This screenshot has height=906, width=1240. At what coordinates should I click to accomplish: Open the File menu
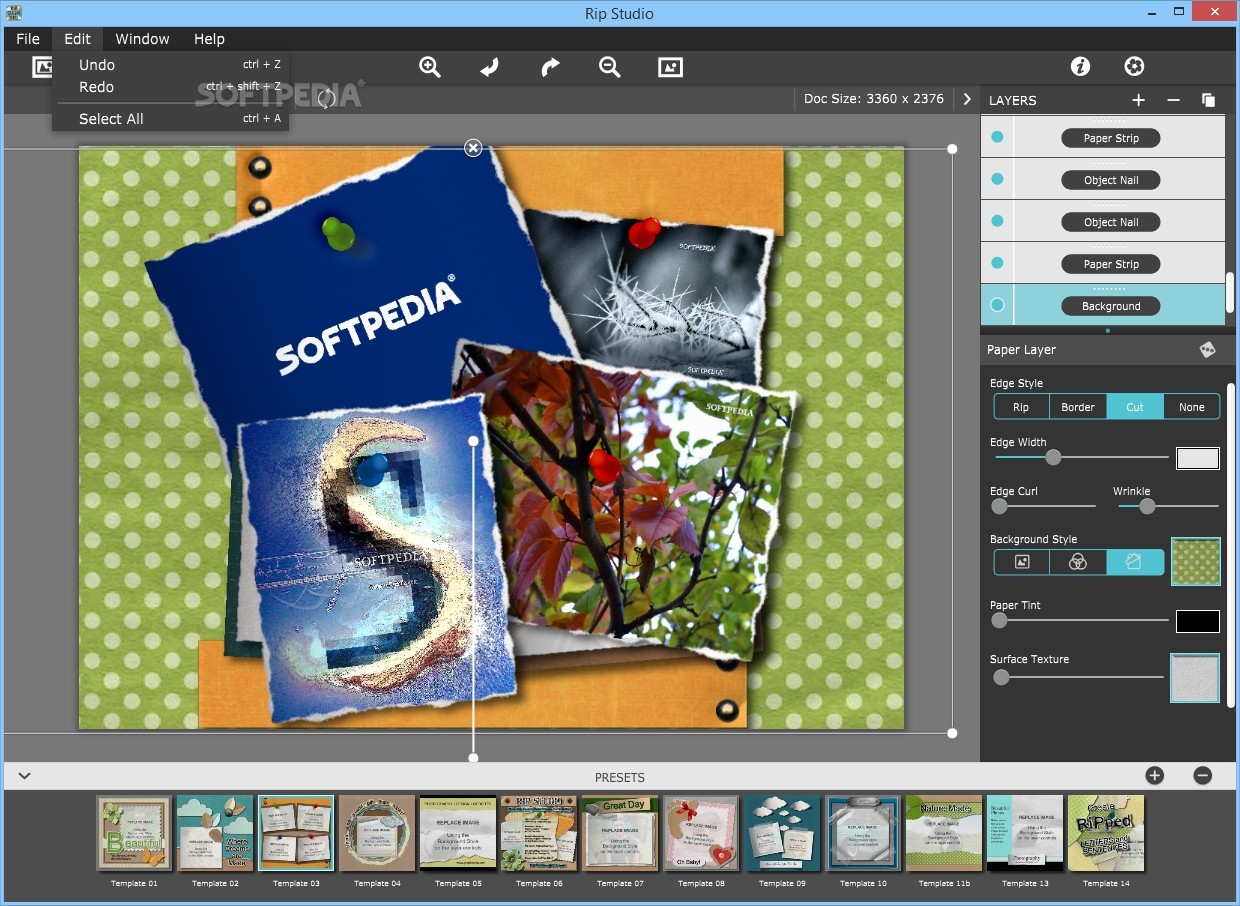[x=28, y=39]
